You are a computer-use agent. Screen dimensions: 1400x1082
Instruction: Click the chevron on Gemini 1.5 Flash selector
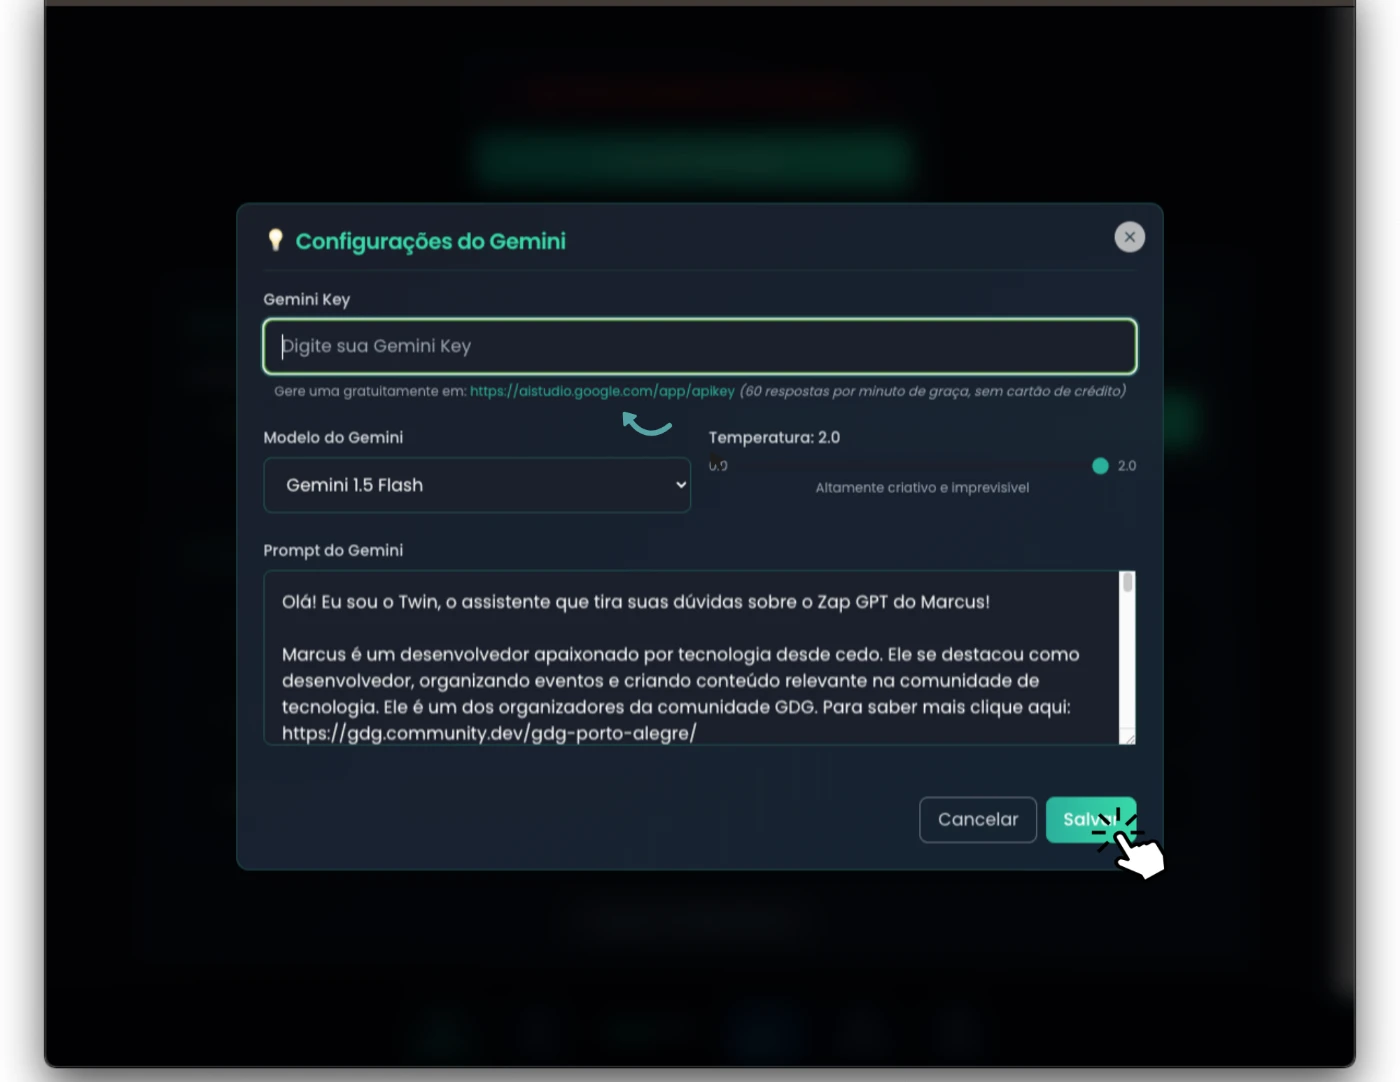pos(681,485)
